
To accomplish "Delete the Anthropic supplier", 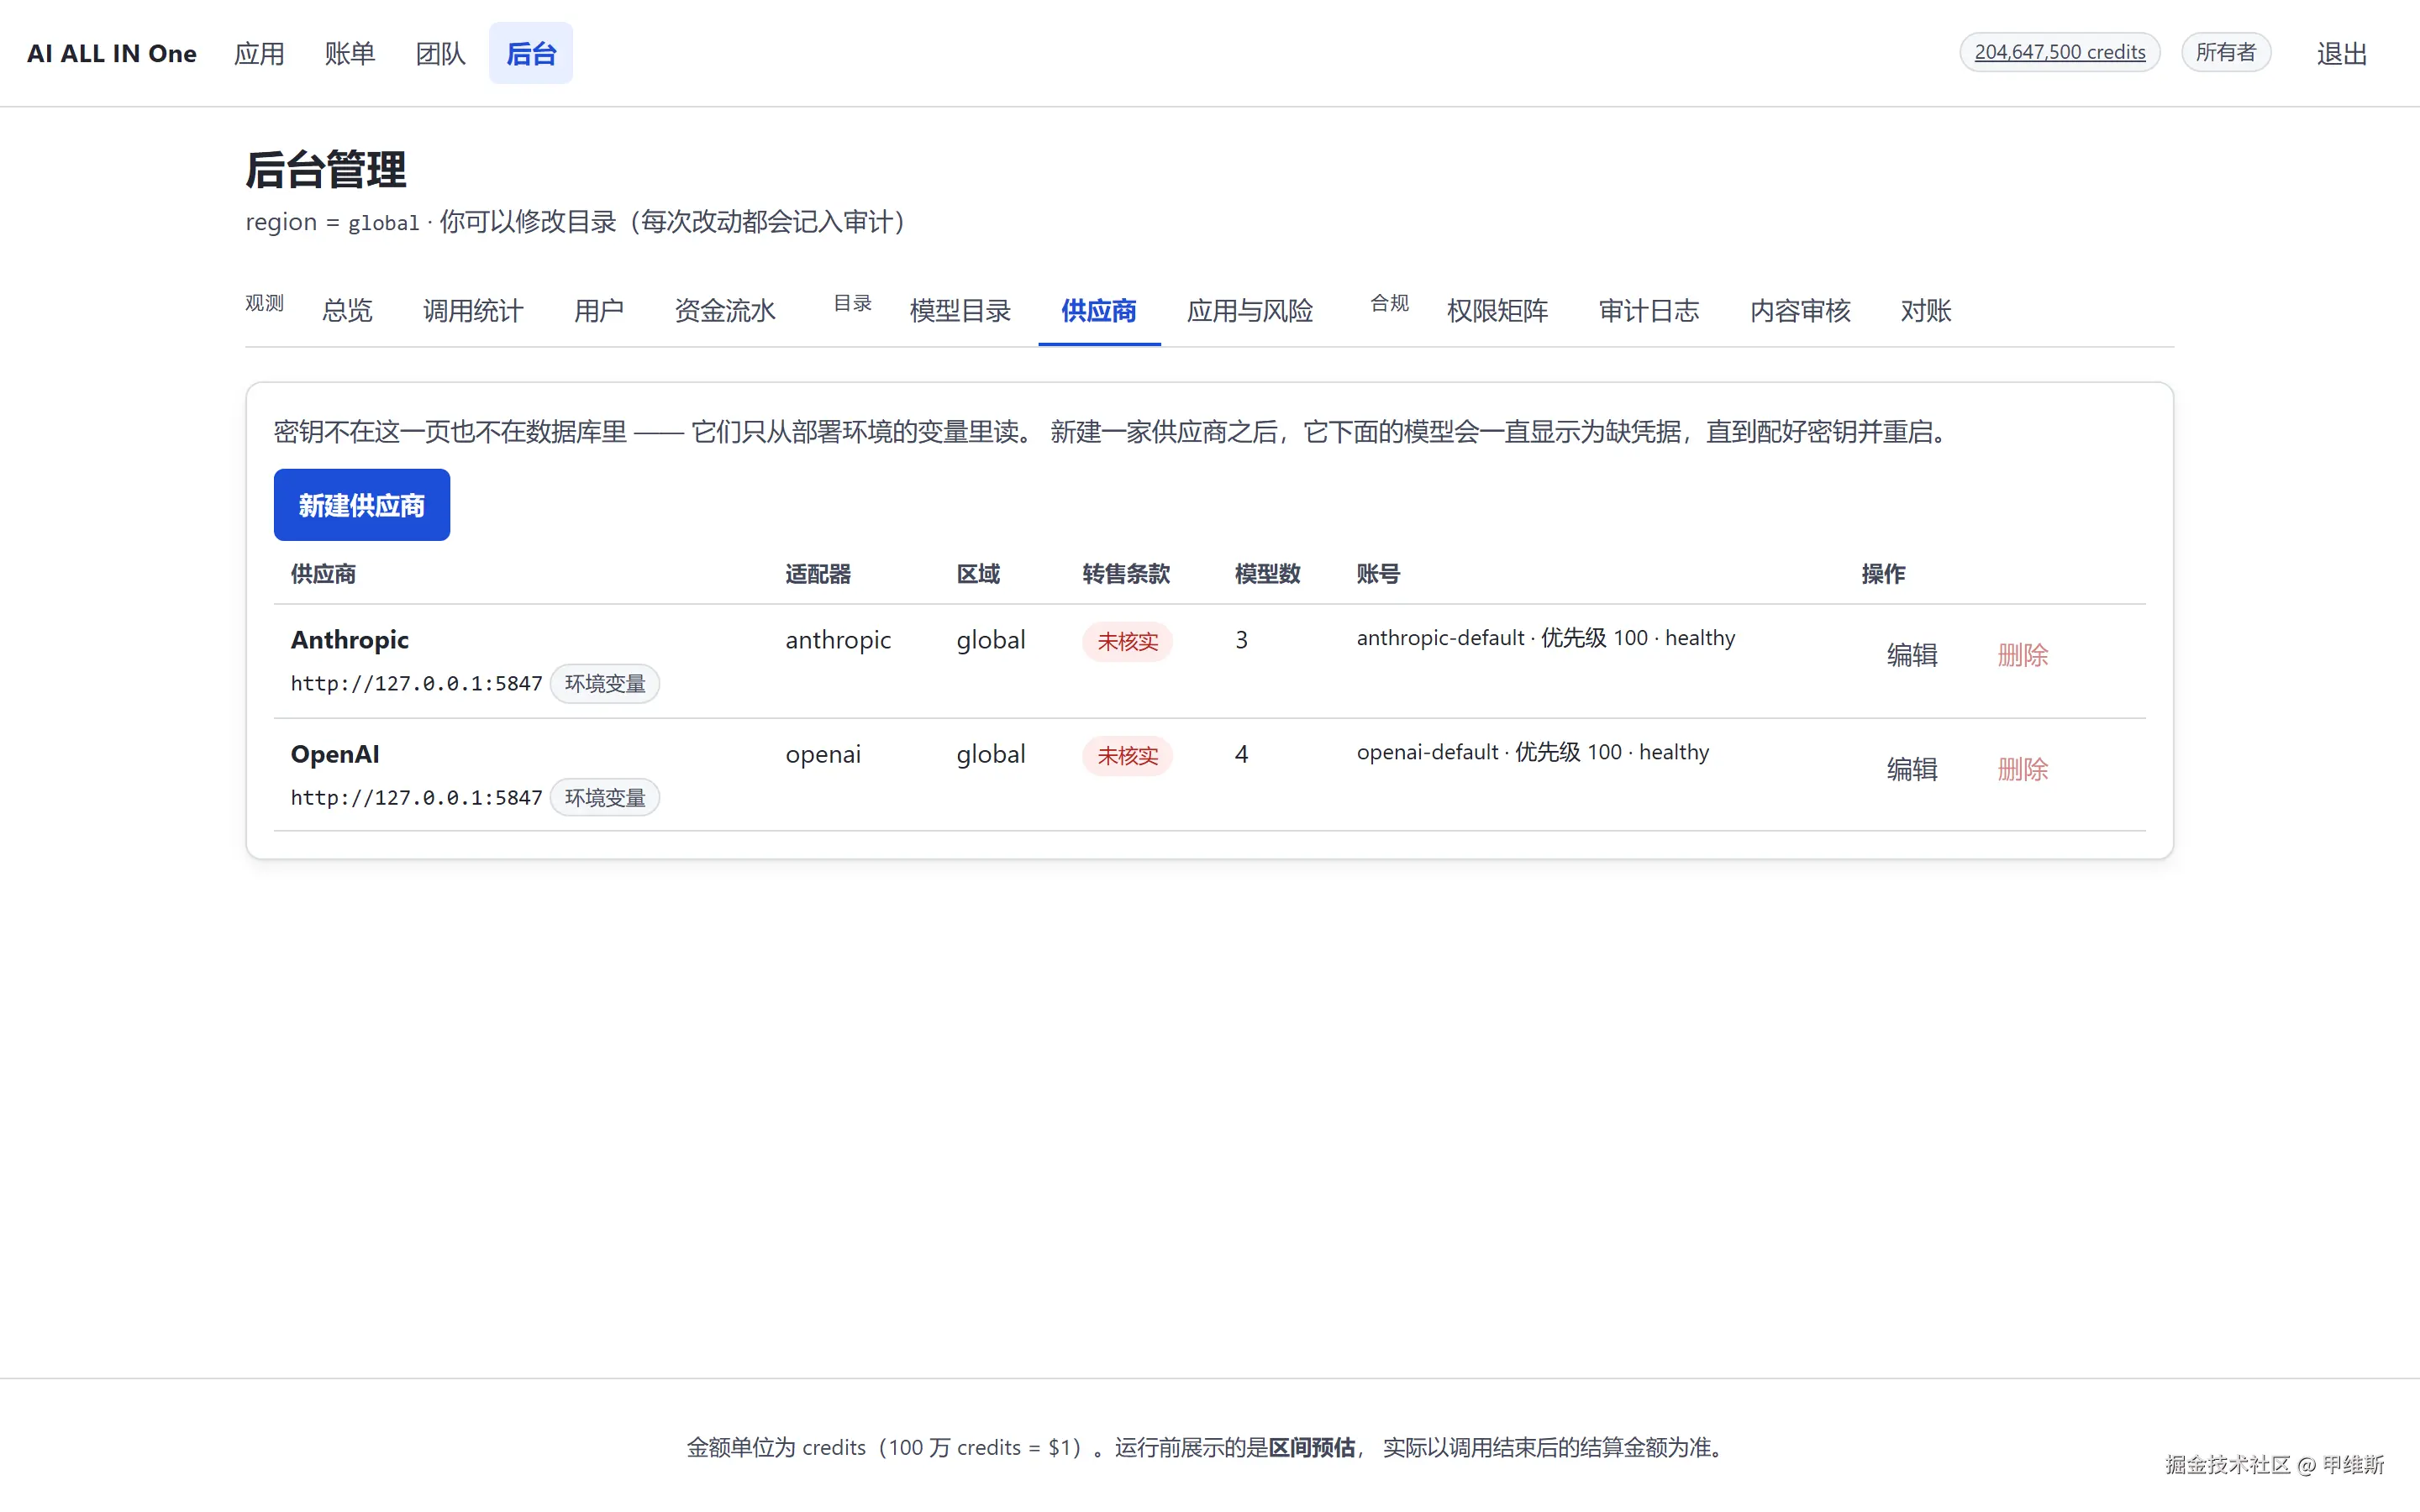I will pyautogui.click(x=2022, y=655).
